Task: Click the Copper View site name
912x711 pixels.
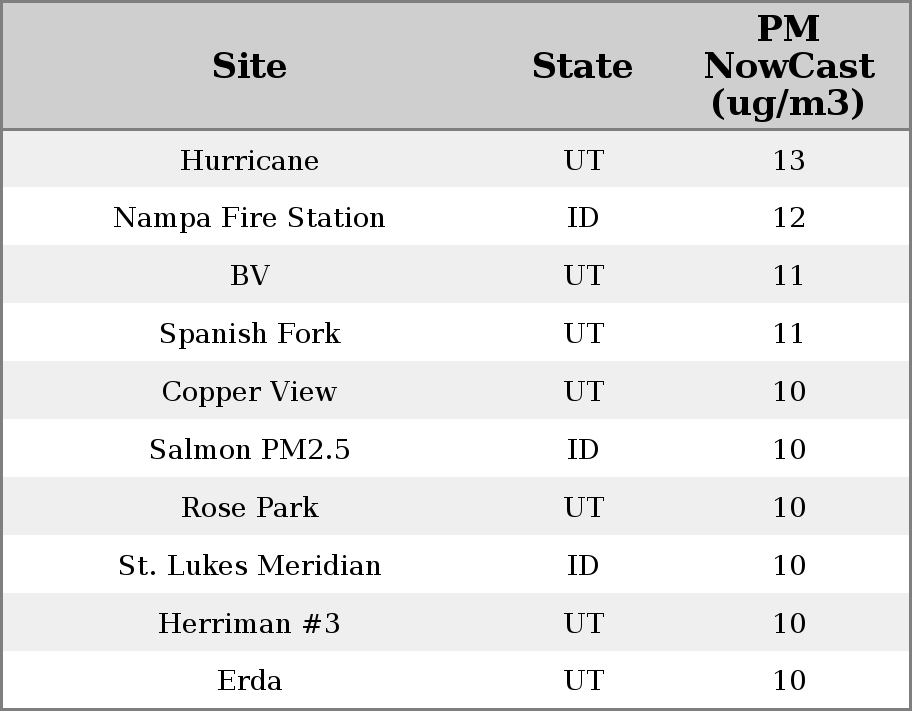Action: [x=249, y=392]
